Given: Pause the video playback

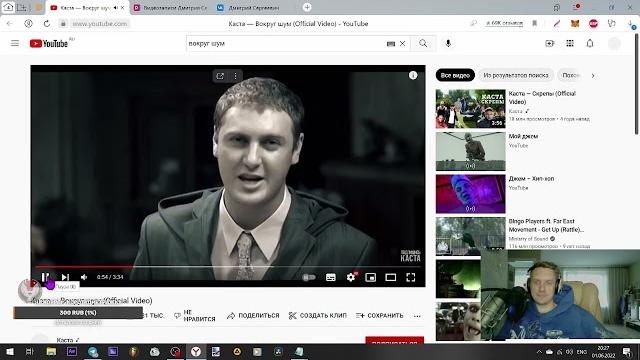Looking at the screenshot, I should 45,277.
